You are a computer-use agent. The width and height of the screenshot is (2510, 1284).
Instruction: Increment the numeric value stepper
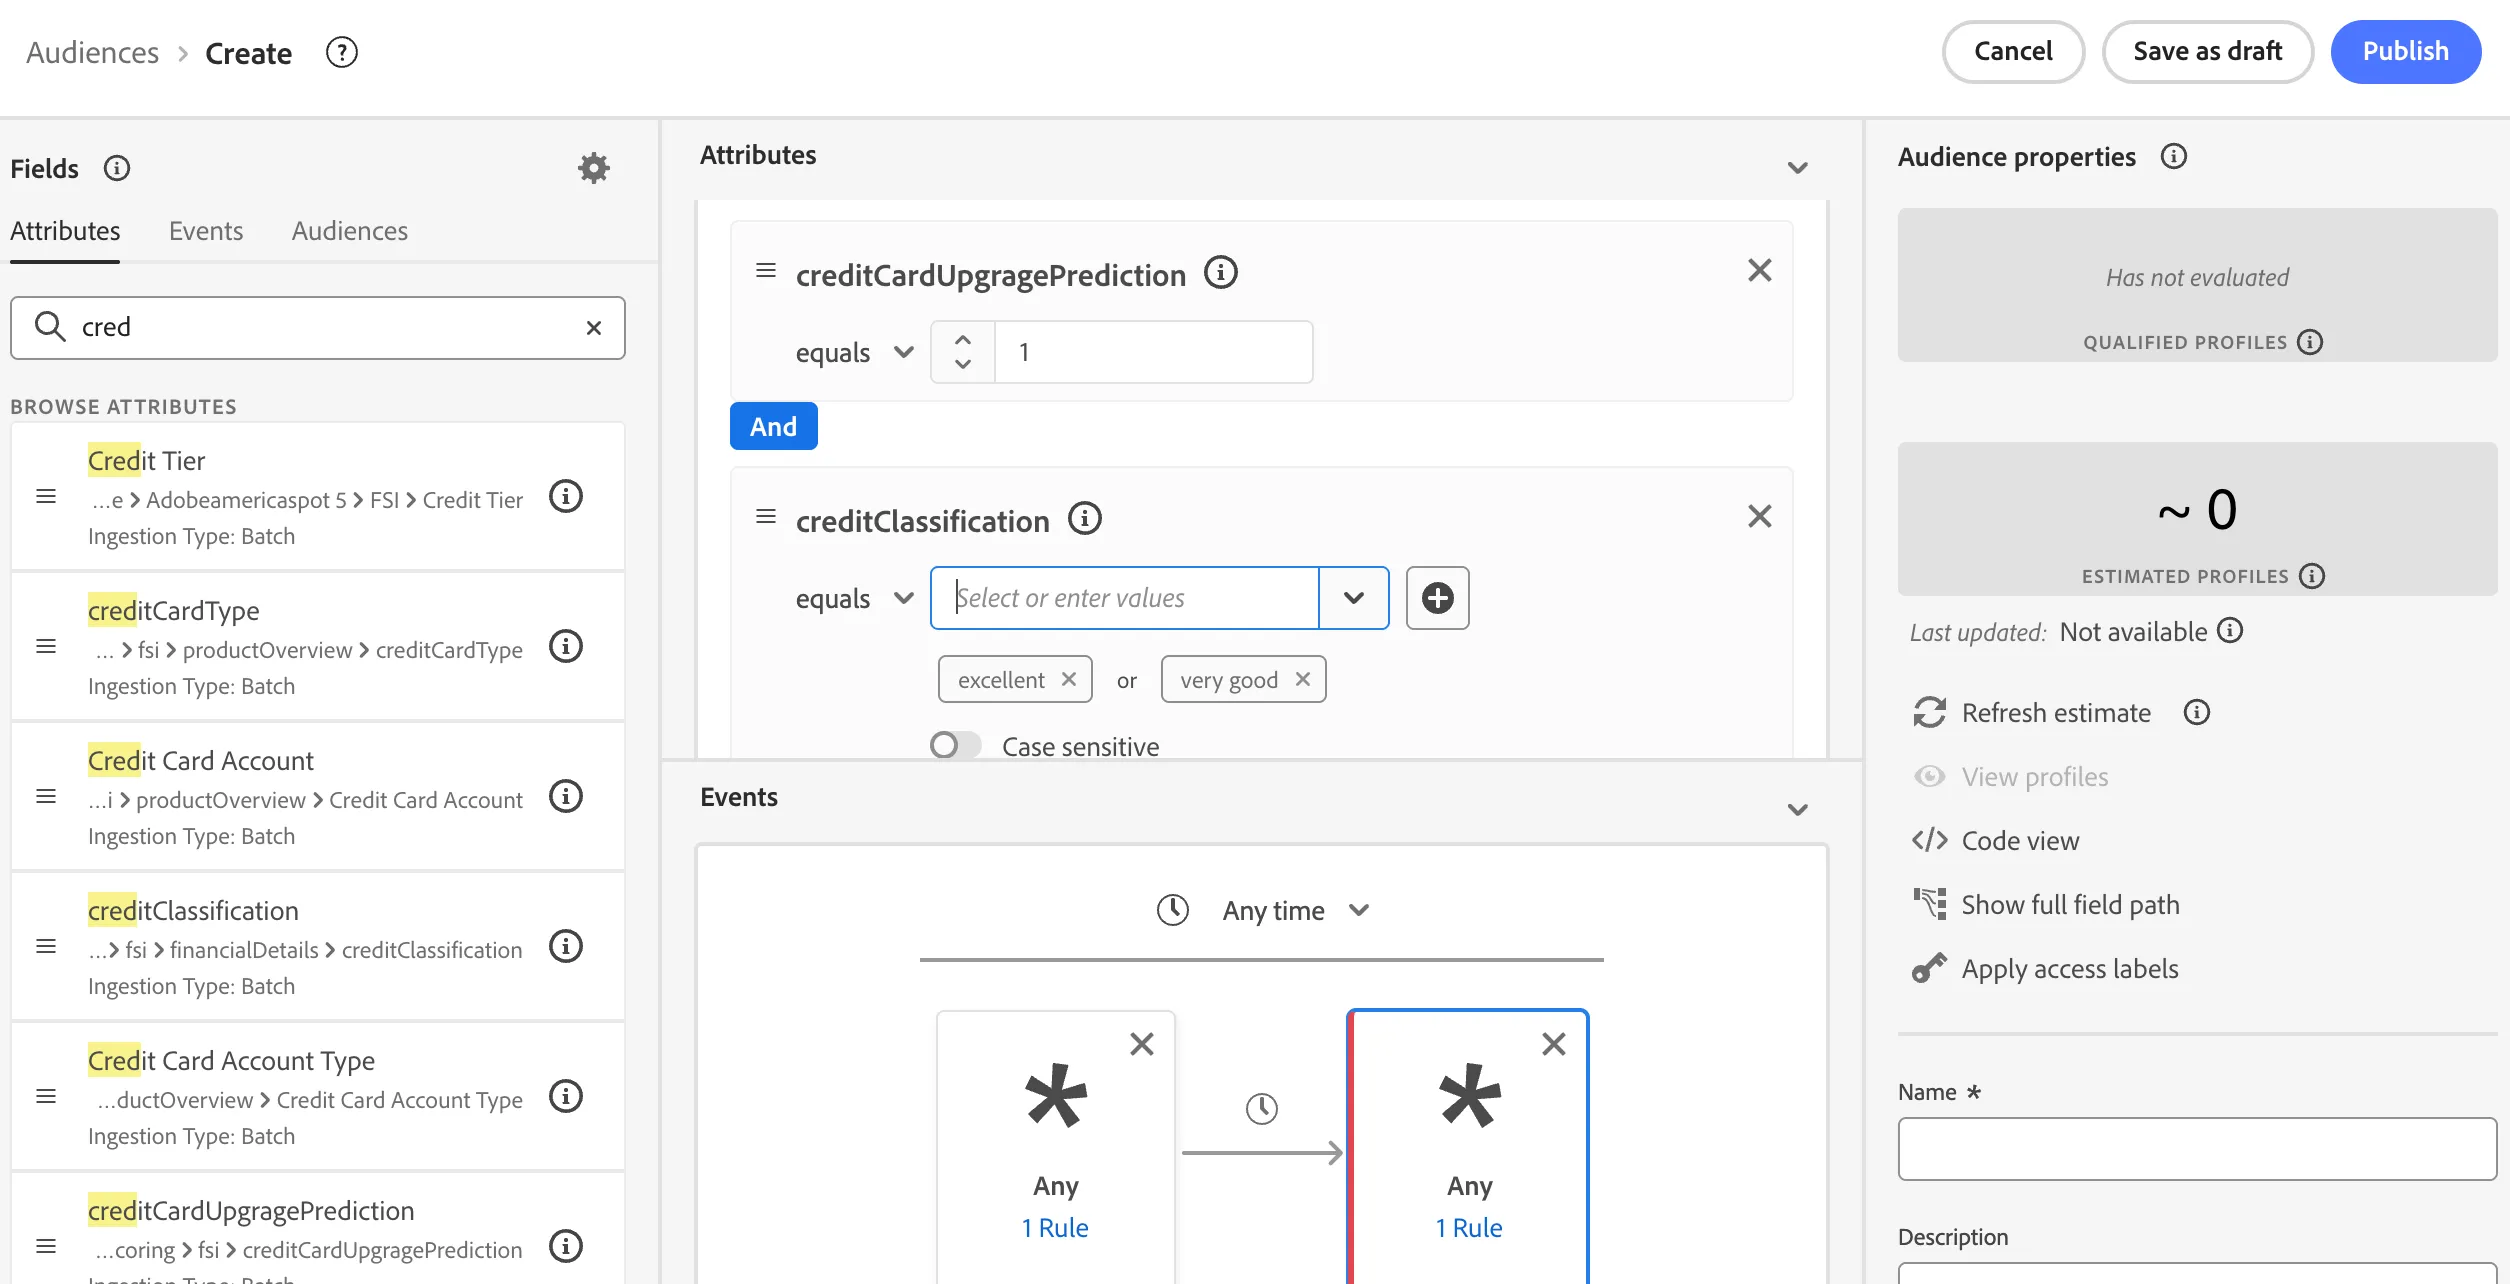tap(963, 340)
